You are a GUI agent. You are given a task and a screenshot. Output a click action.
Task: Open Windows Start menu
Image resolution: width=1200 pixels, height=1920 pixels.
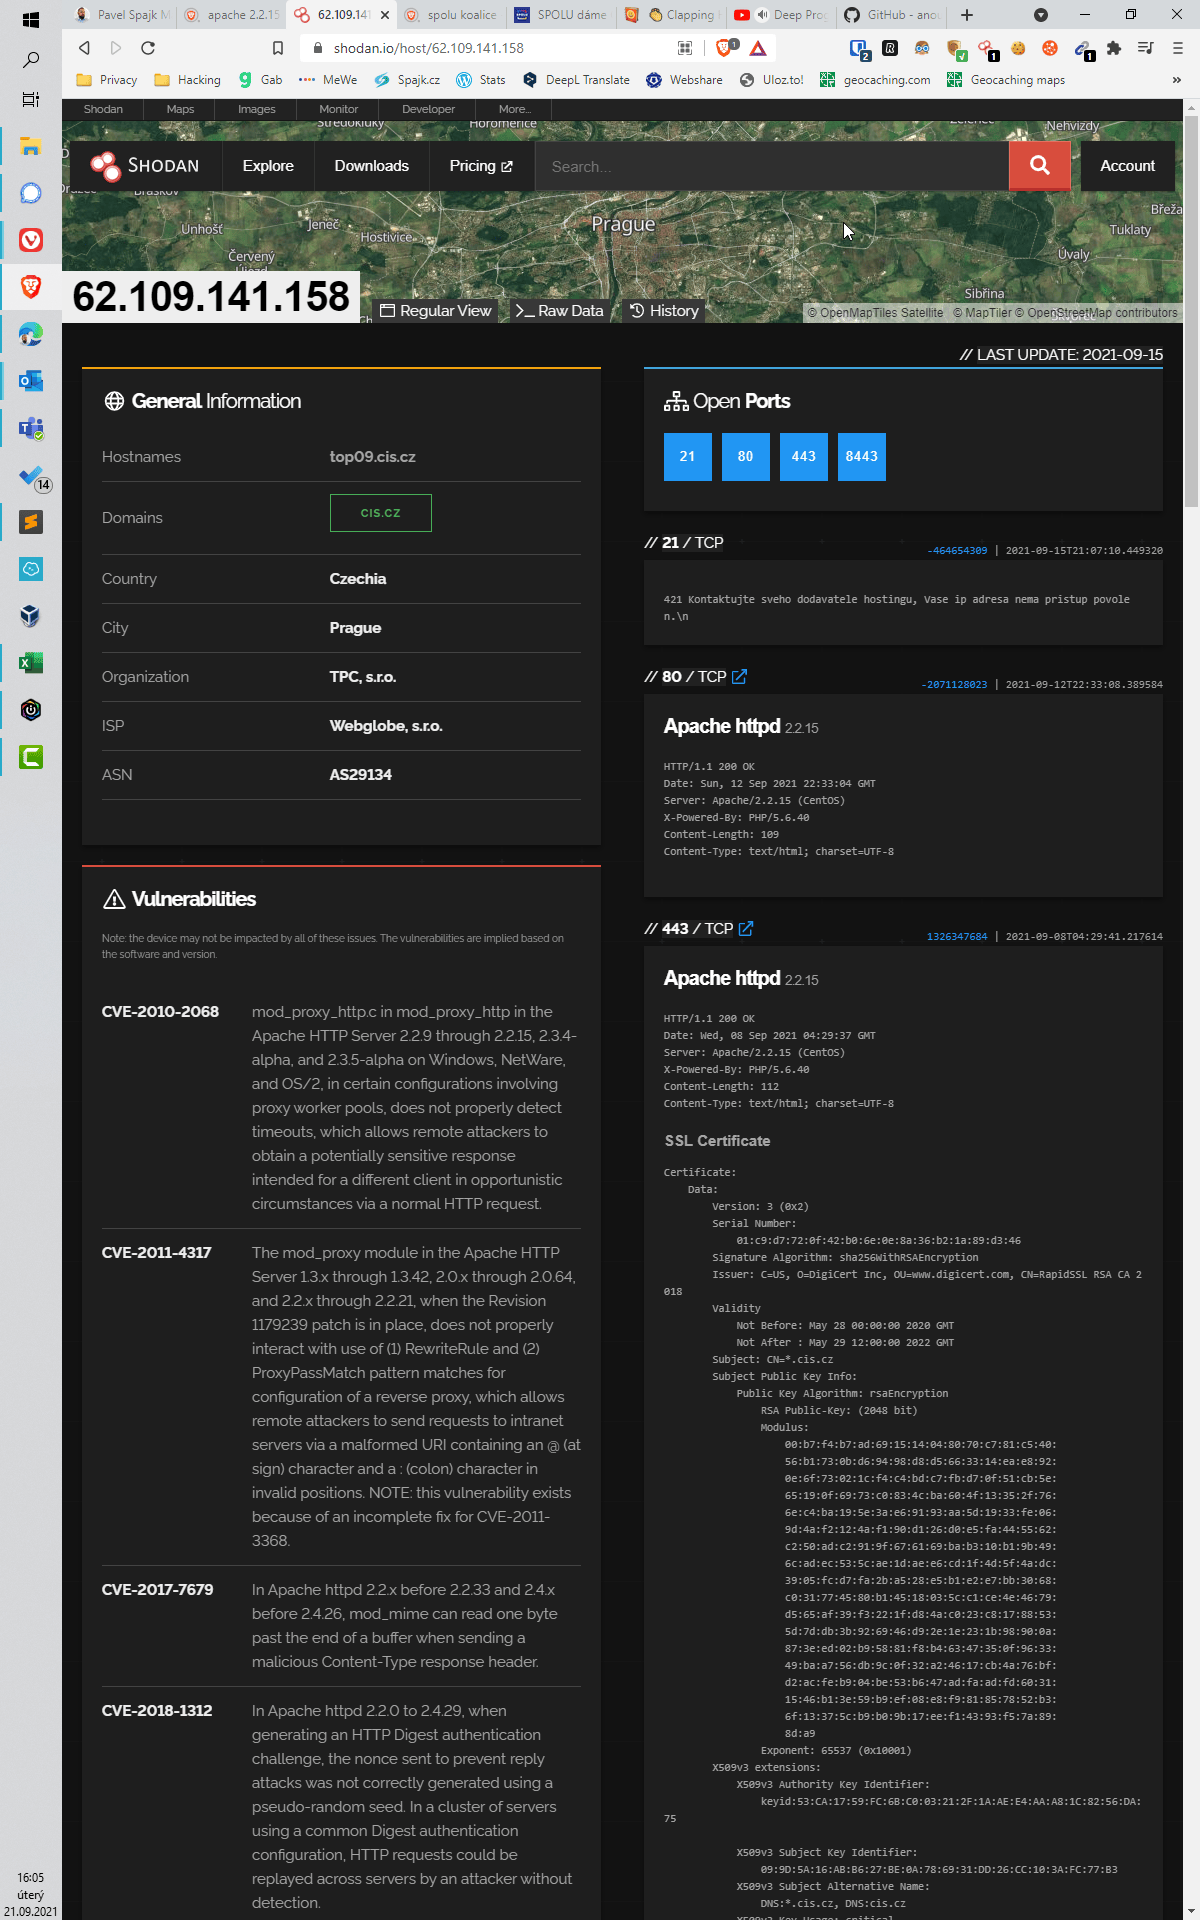(x=31, y=19)
